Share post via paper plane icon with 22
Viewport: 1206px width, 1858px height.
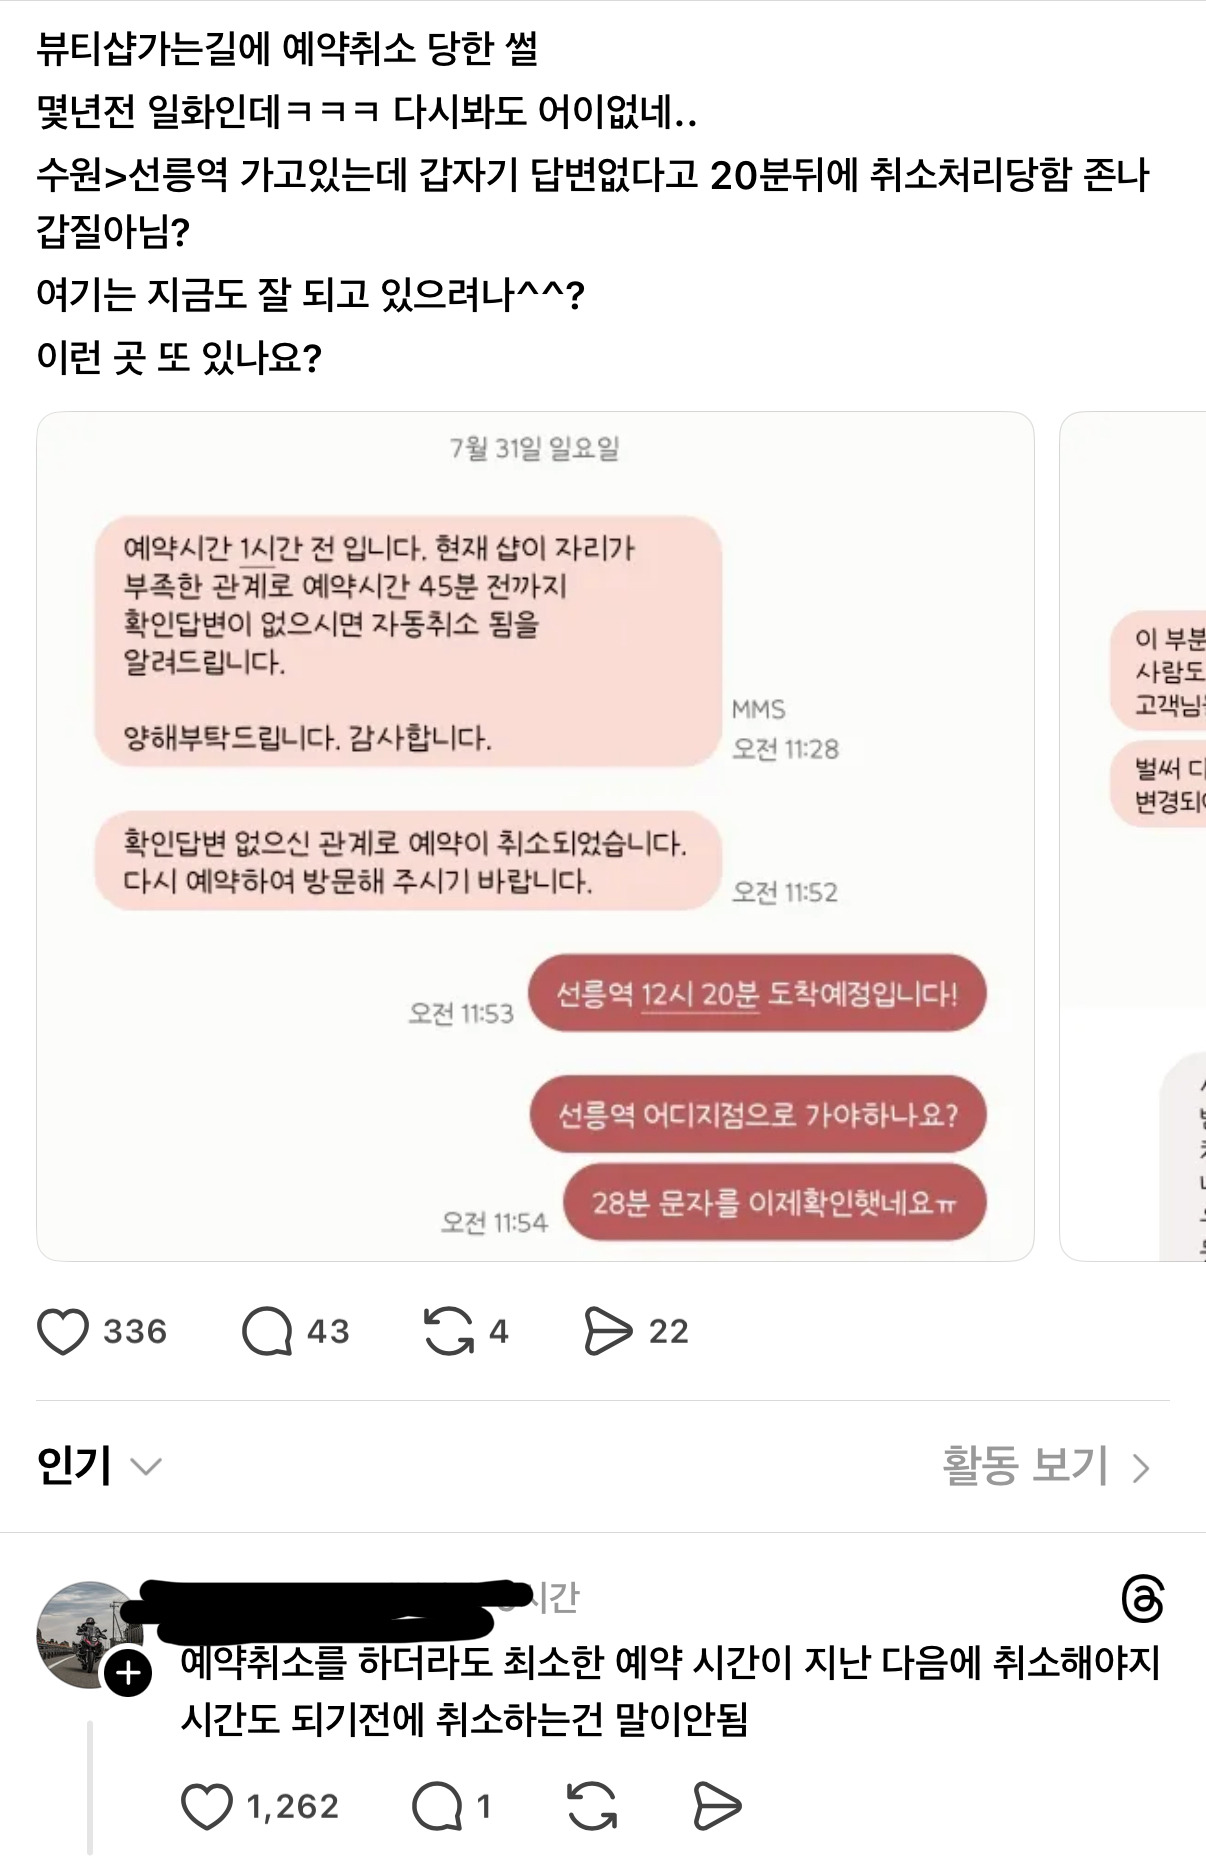[x=608, y=1331]
